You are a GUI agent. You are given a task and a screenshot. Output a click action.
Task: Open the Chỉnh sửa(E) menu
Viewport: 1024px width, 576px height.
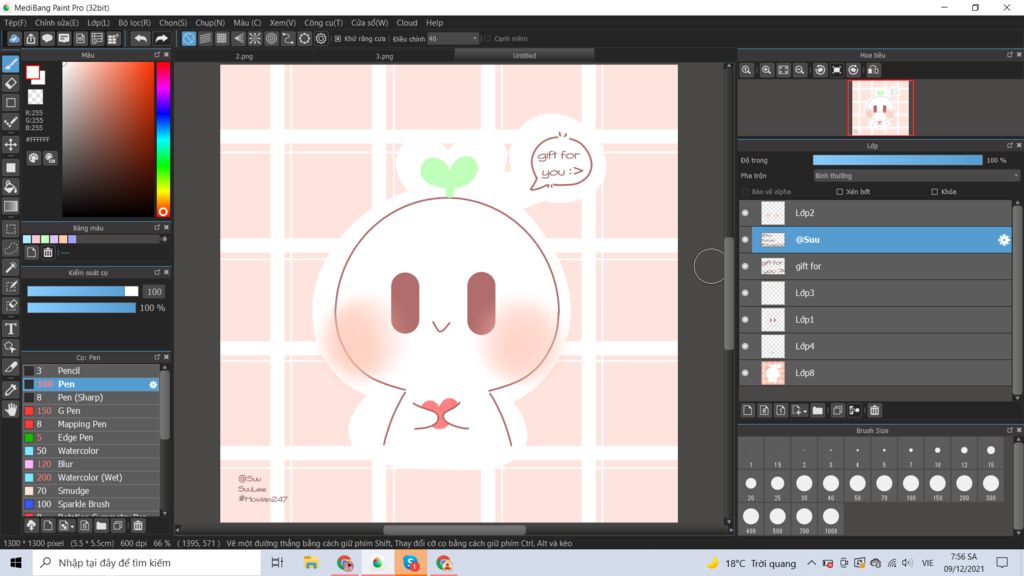[57, 23]
